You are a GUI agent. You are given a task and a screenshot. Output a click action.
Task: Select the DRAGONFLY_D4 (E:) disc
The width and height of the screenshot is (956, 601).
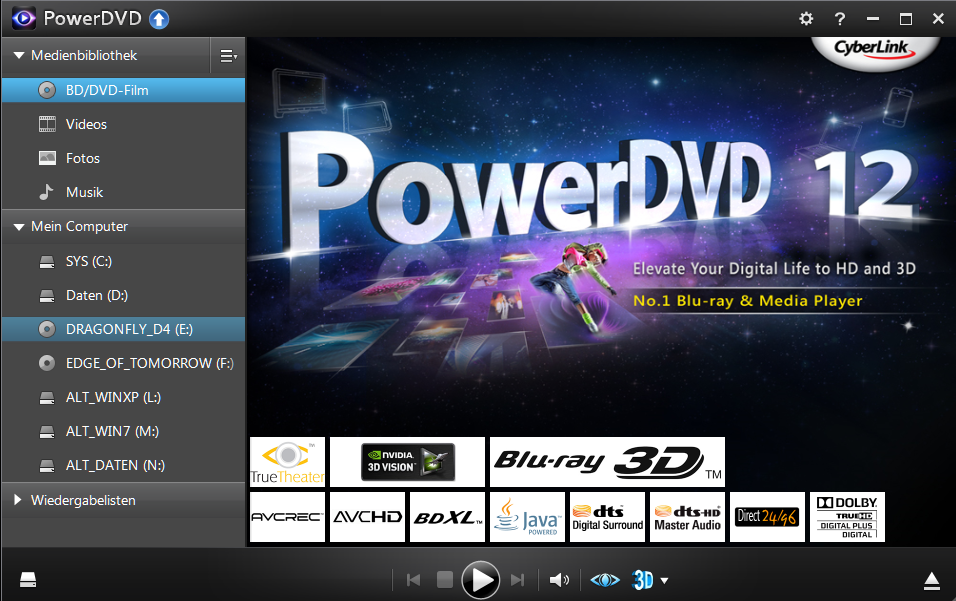click(124, 329)
